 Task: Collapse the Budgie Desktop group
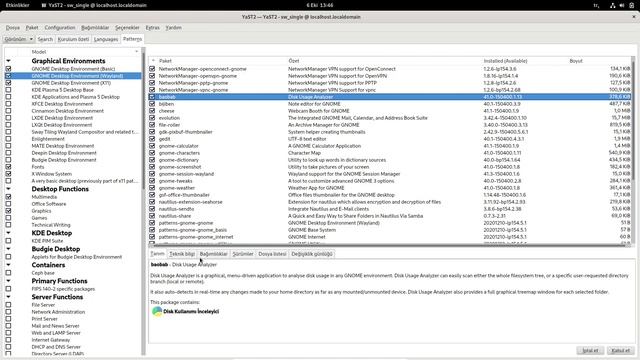pyautogui.click(x=8, y=249)
